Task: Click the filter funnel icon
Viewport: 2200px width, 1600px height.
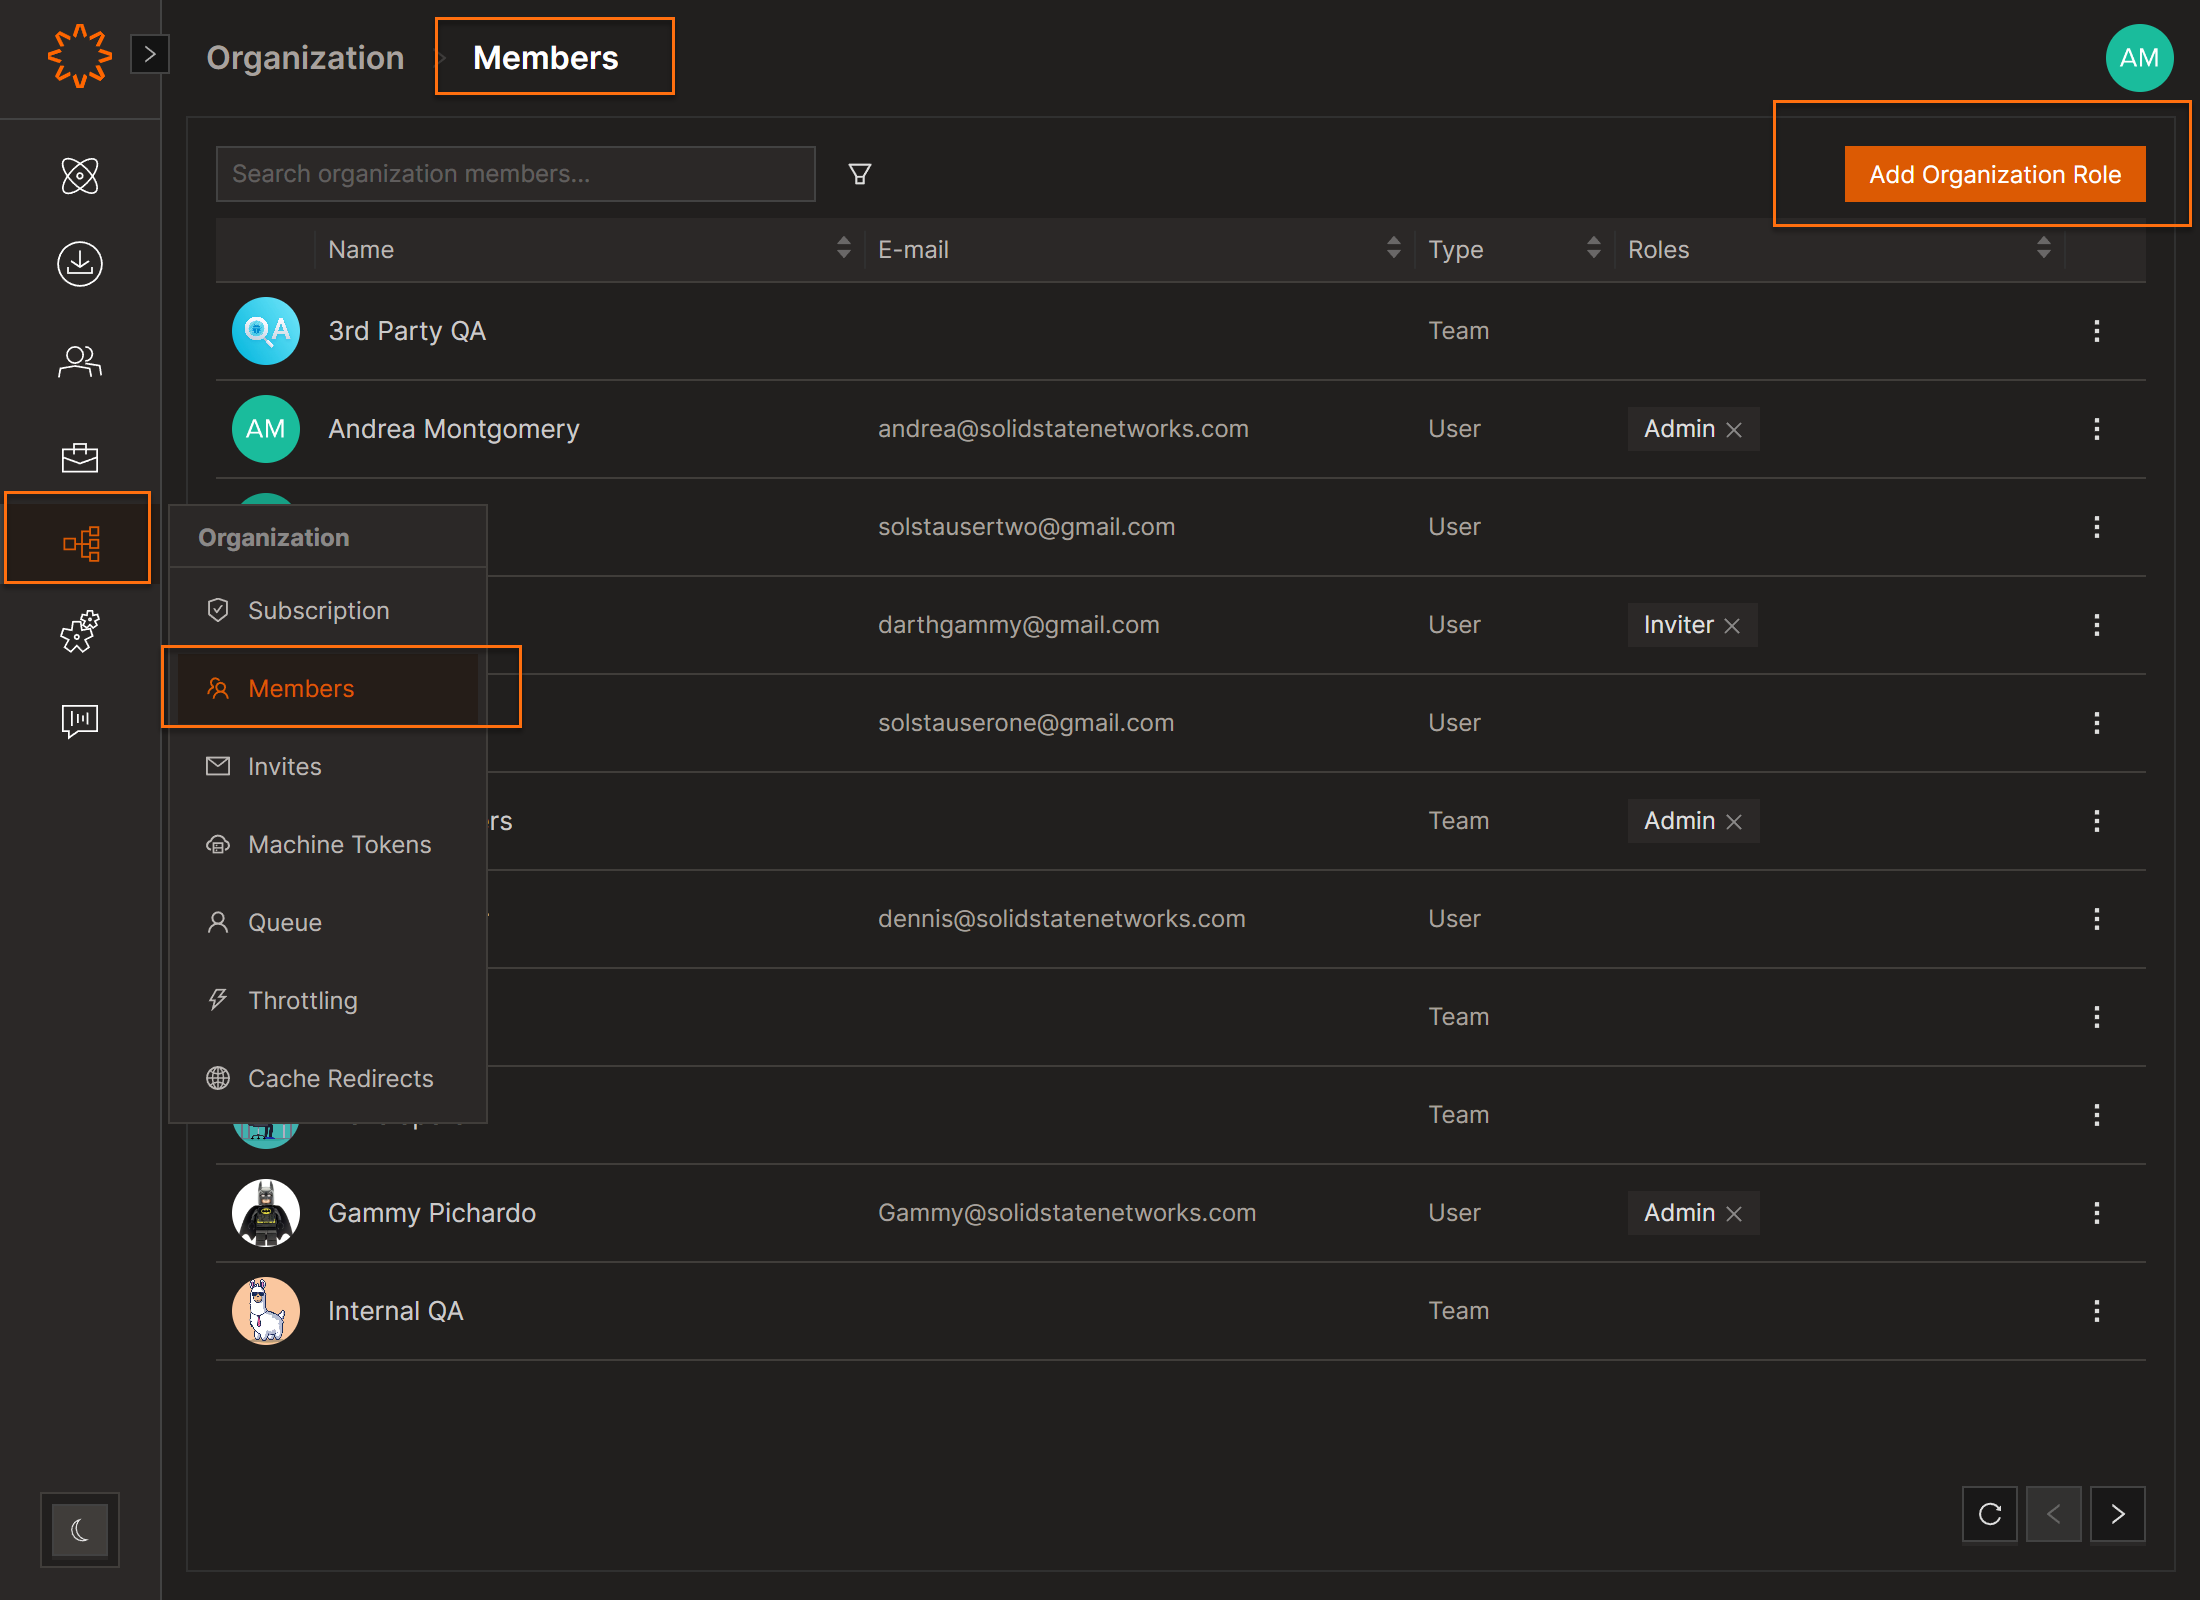Action: pyautogui.click(x=859, y=174)
